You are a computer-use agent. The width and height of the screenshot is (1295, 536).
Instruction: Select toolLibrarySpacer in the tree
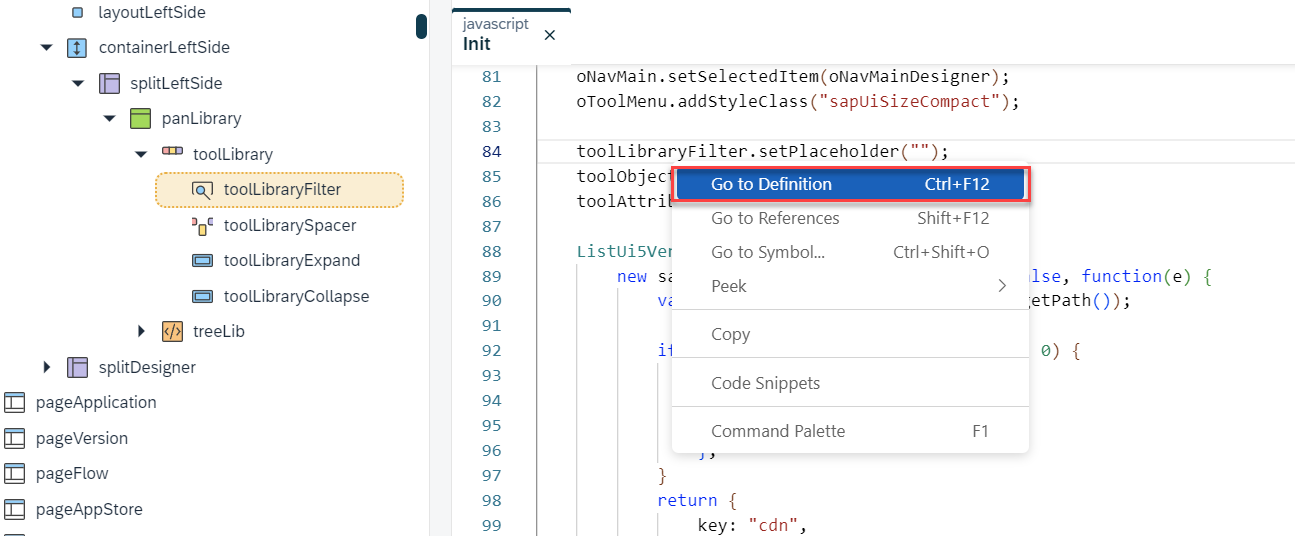click(290, 225)
